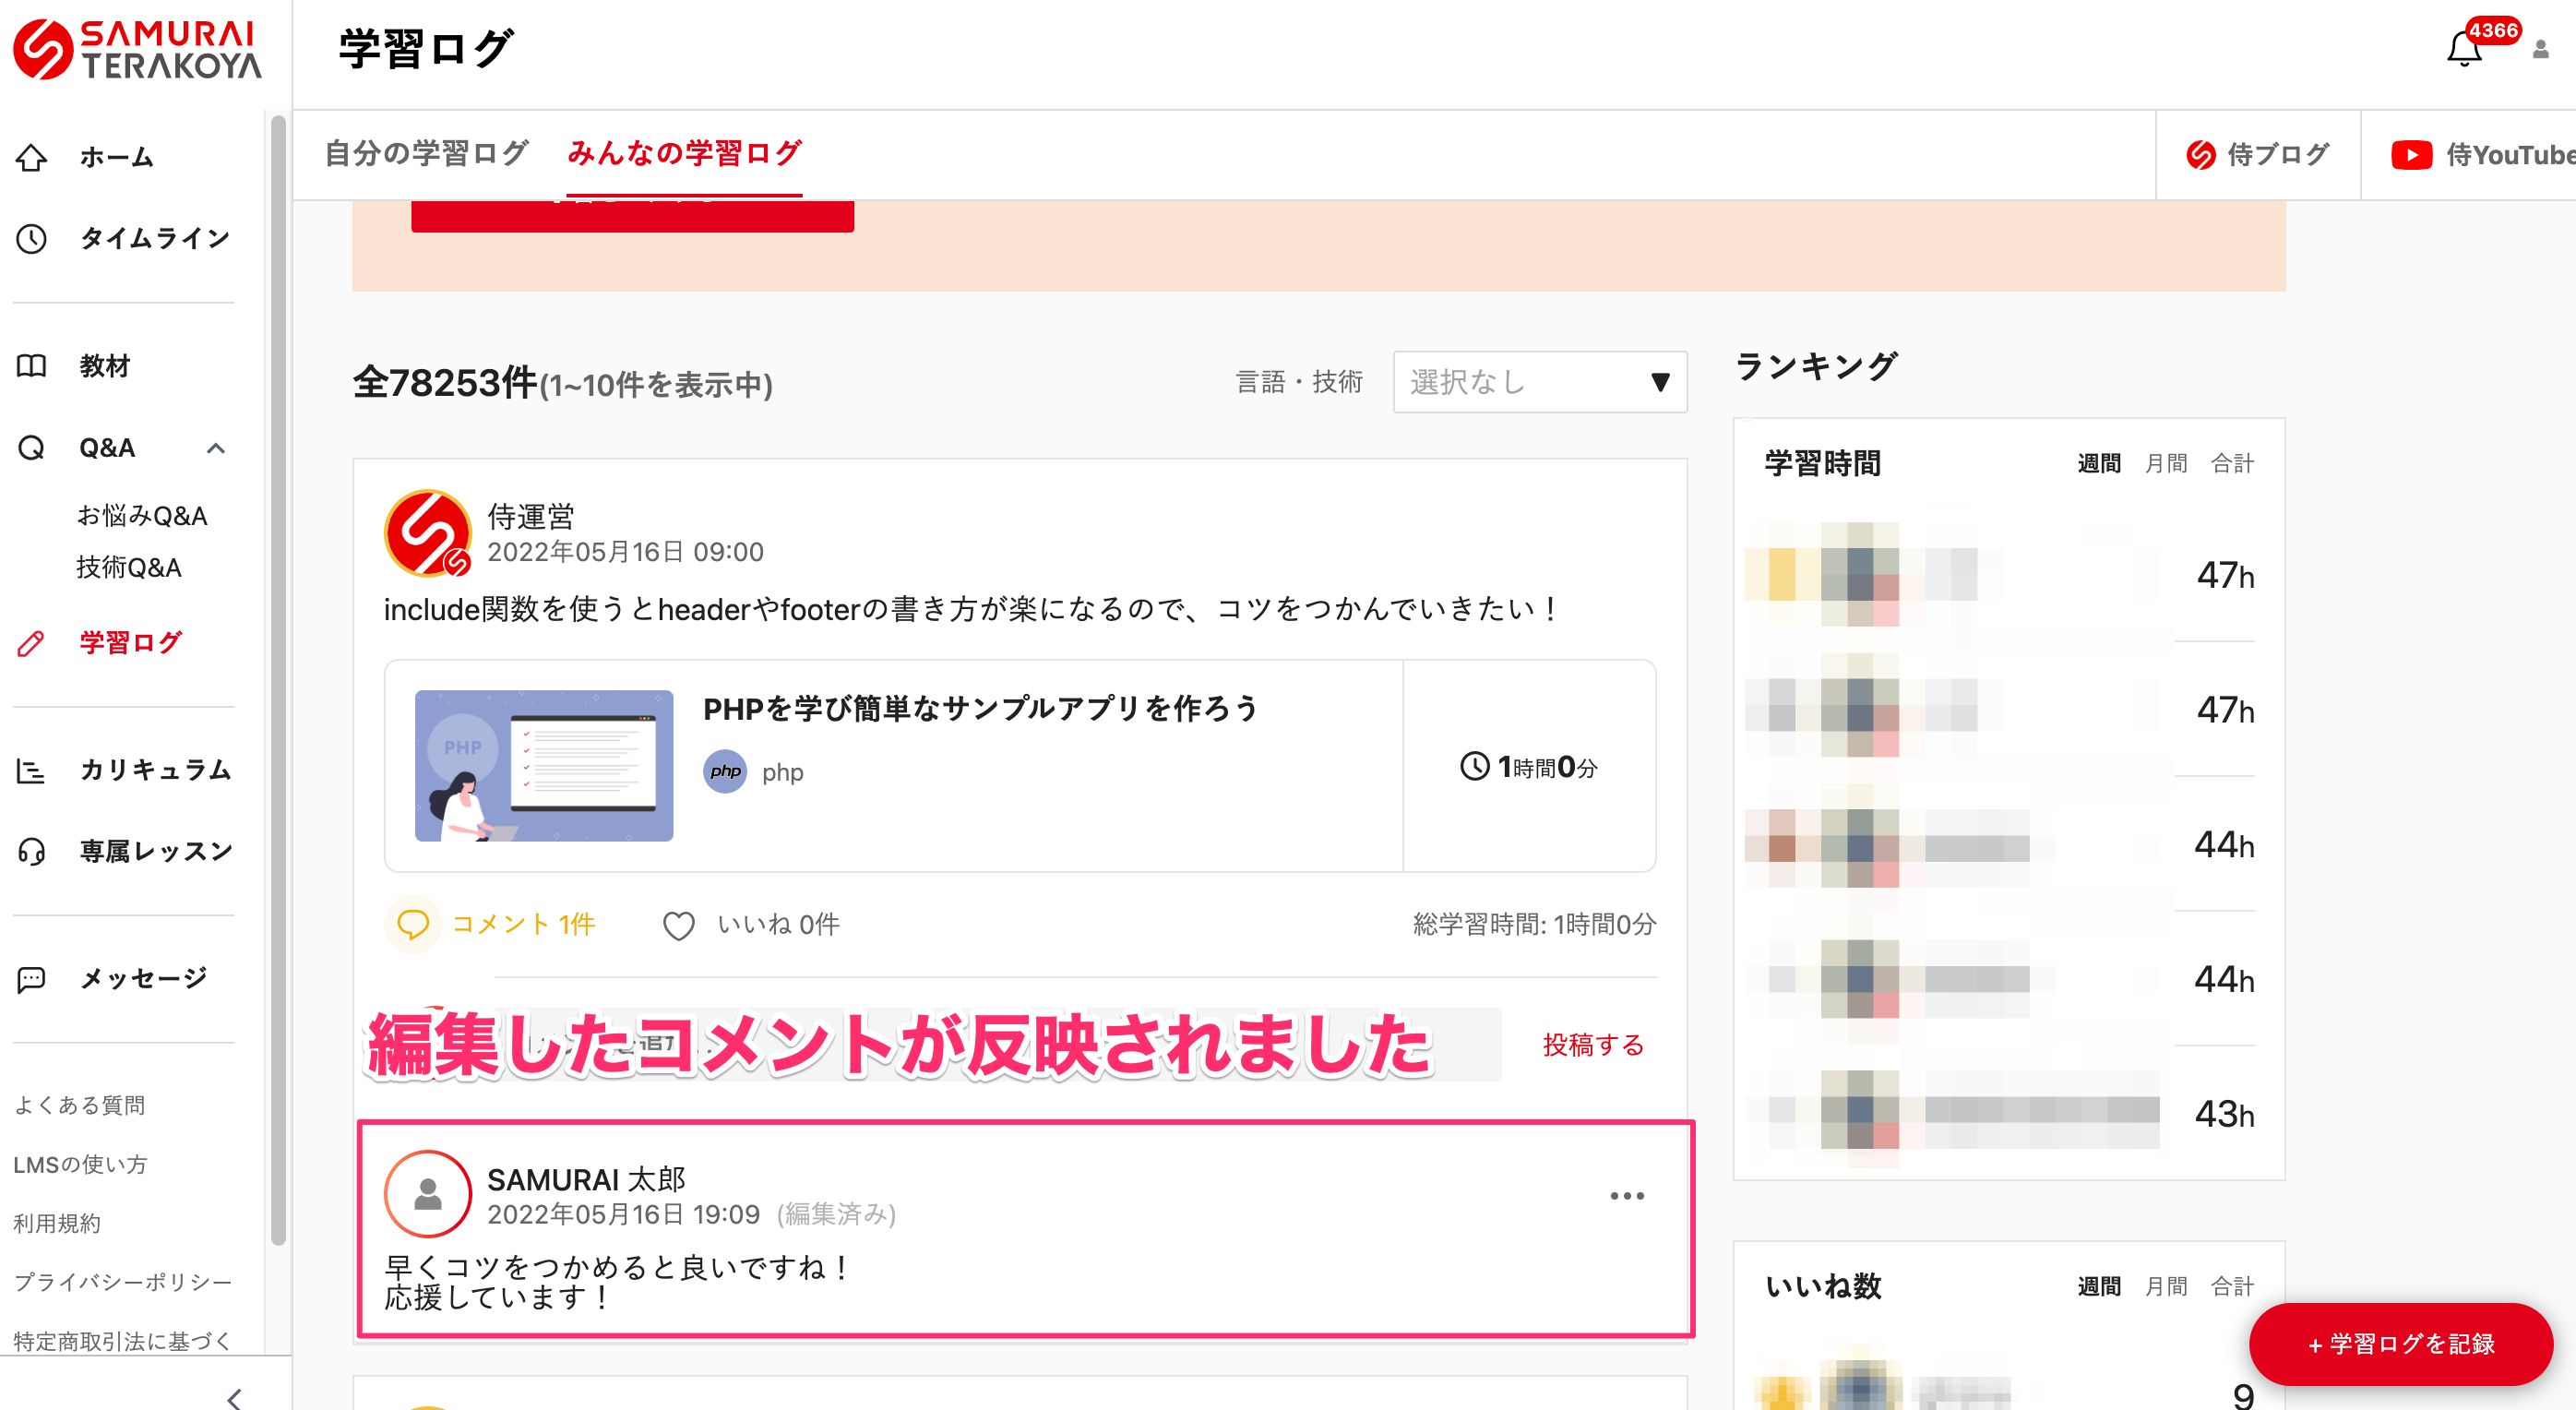The width and height of the screenshot is (2576, 1410).
Task: Click the コメント icon on the post
Action: [412, 925]
